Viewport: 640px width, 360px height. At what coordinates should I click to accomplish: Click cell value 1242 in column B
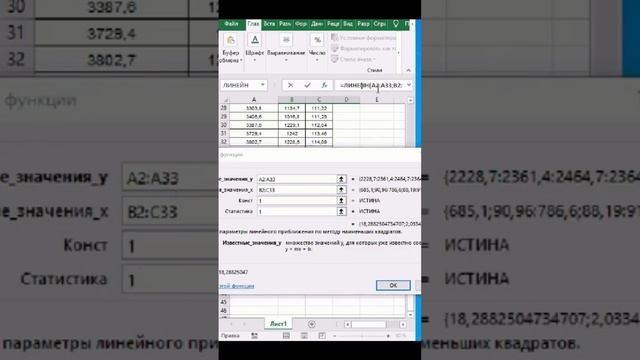[x=292, y=133]
